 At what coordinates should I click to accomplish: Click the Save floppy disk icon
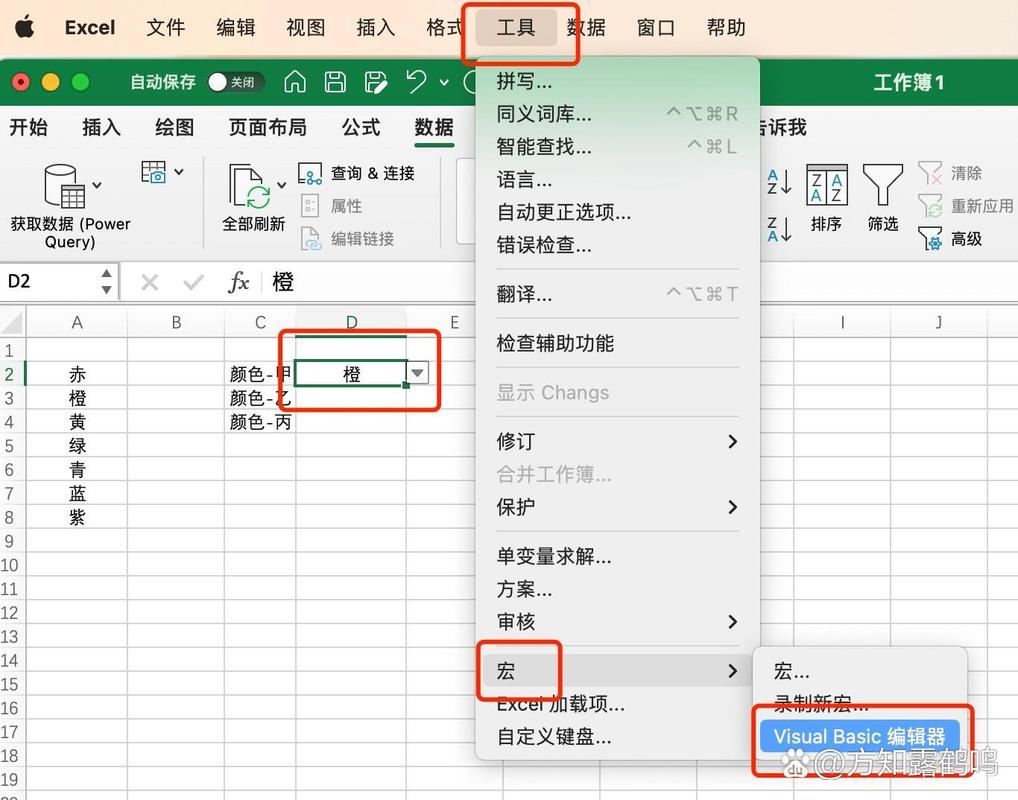coord(335,82)
